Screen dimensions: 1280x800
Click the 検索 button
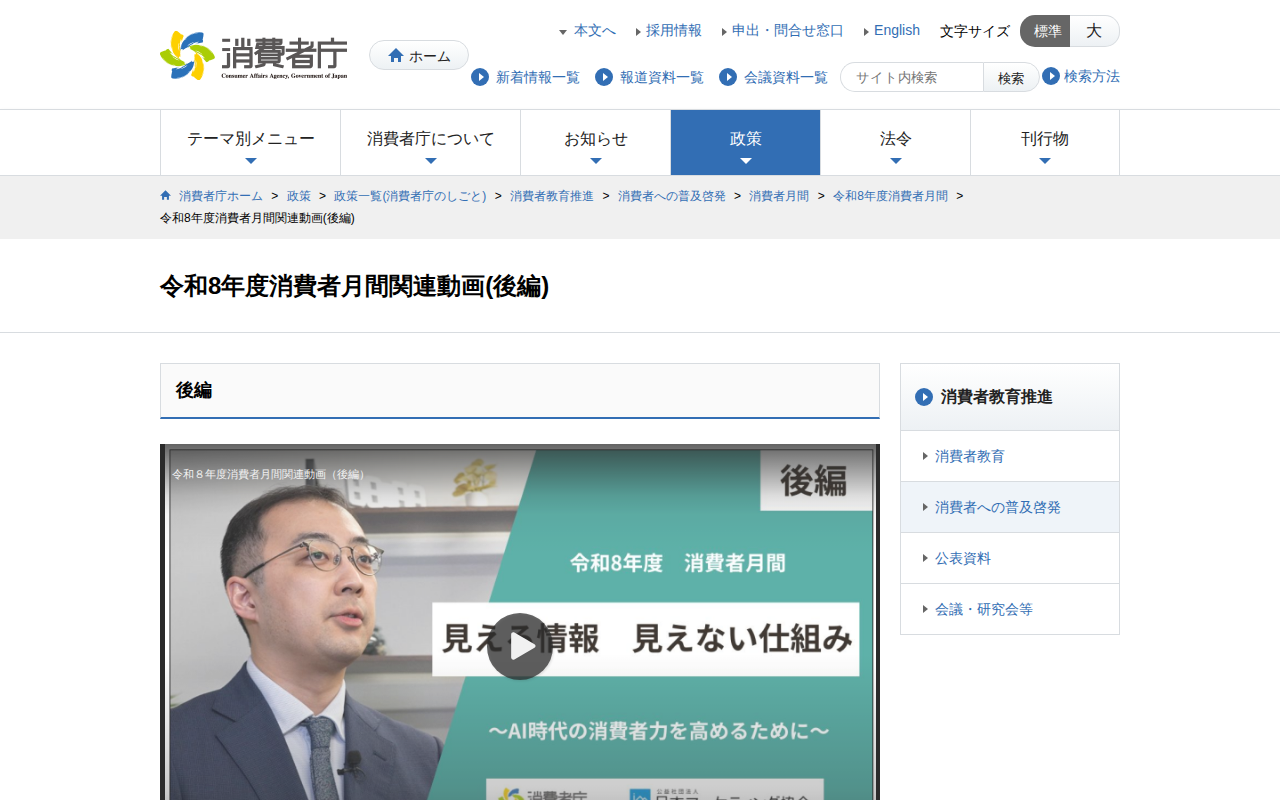[1011, 77]
